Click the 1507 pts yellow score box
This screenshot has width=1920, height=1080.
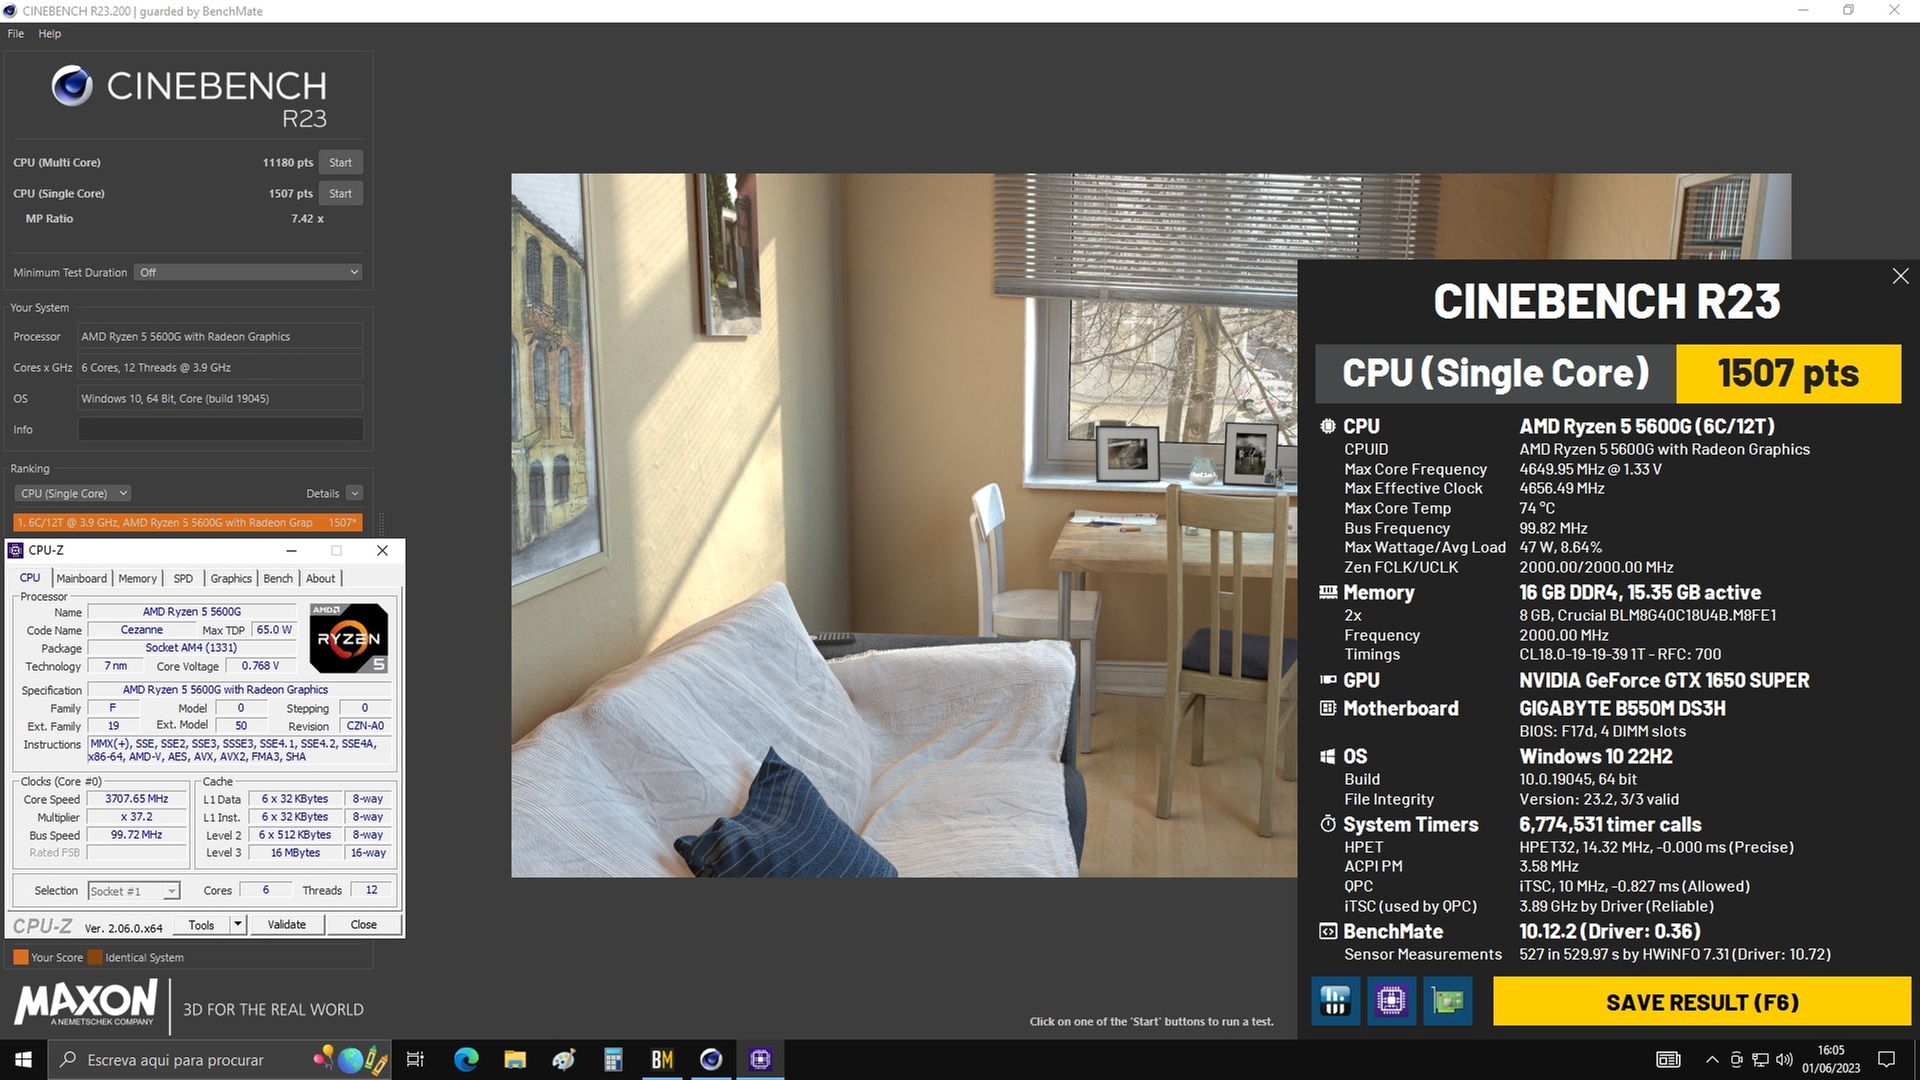pyautogui.click(x=1788, y=373)
